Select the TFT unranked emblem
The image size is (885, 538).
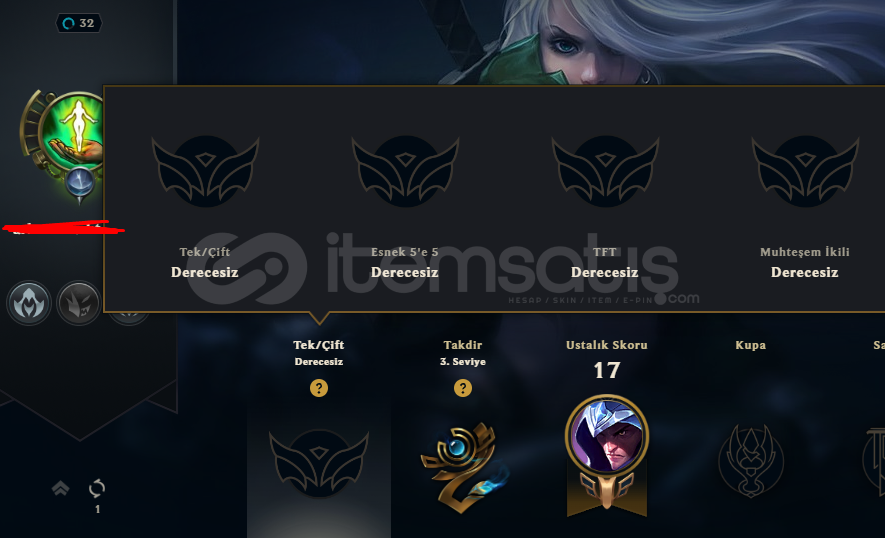(x=605, y=171)
